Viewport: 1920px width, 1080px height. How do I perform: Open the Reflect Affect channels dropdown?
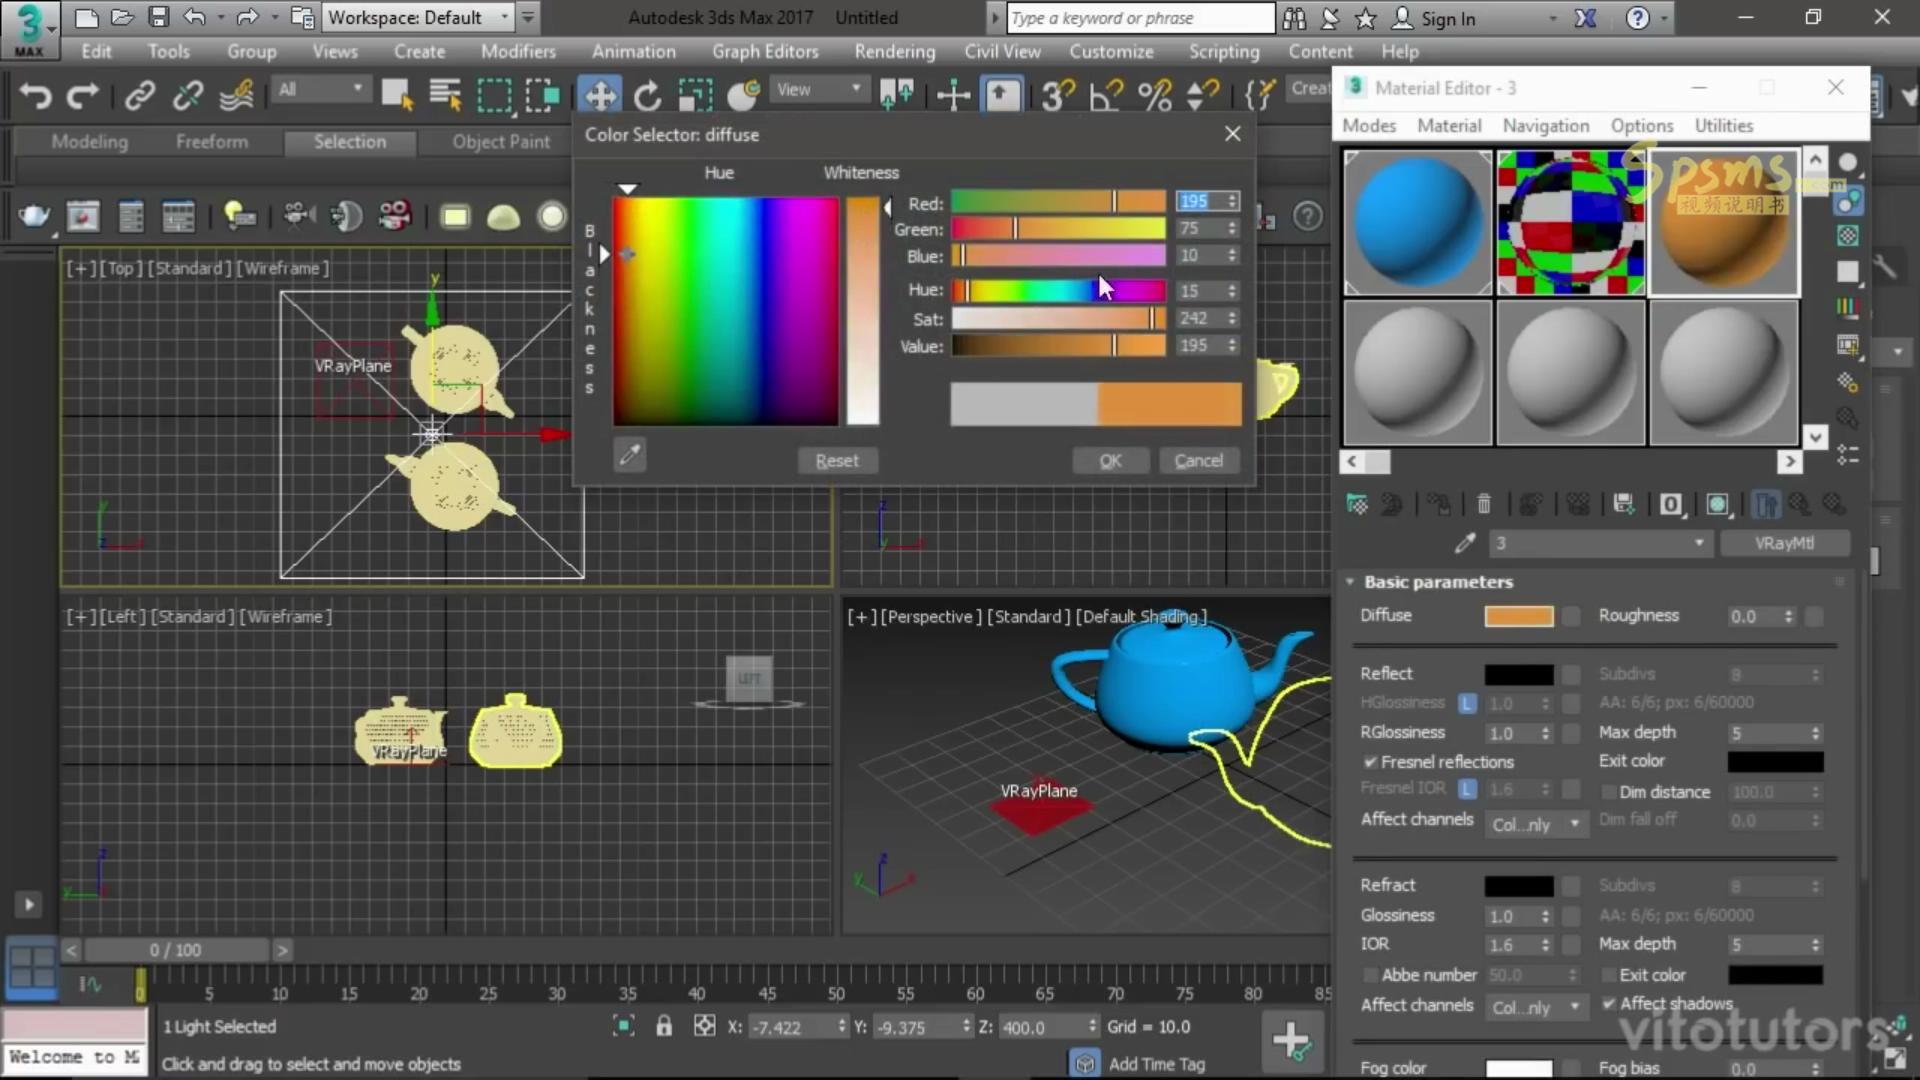coord(1535,824)
